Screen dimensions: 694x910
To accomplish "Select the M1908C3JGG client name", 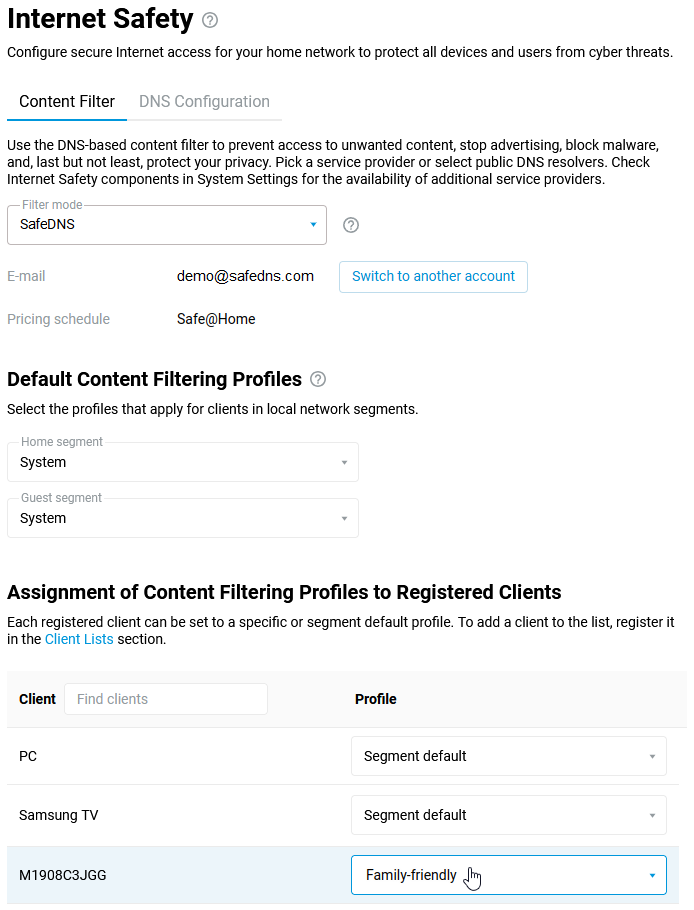I will (x=63, y=875).
